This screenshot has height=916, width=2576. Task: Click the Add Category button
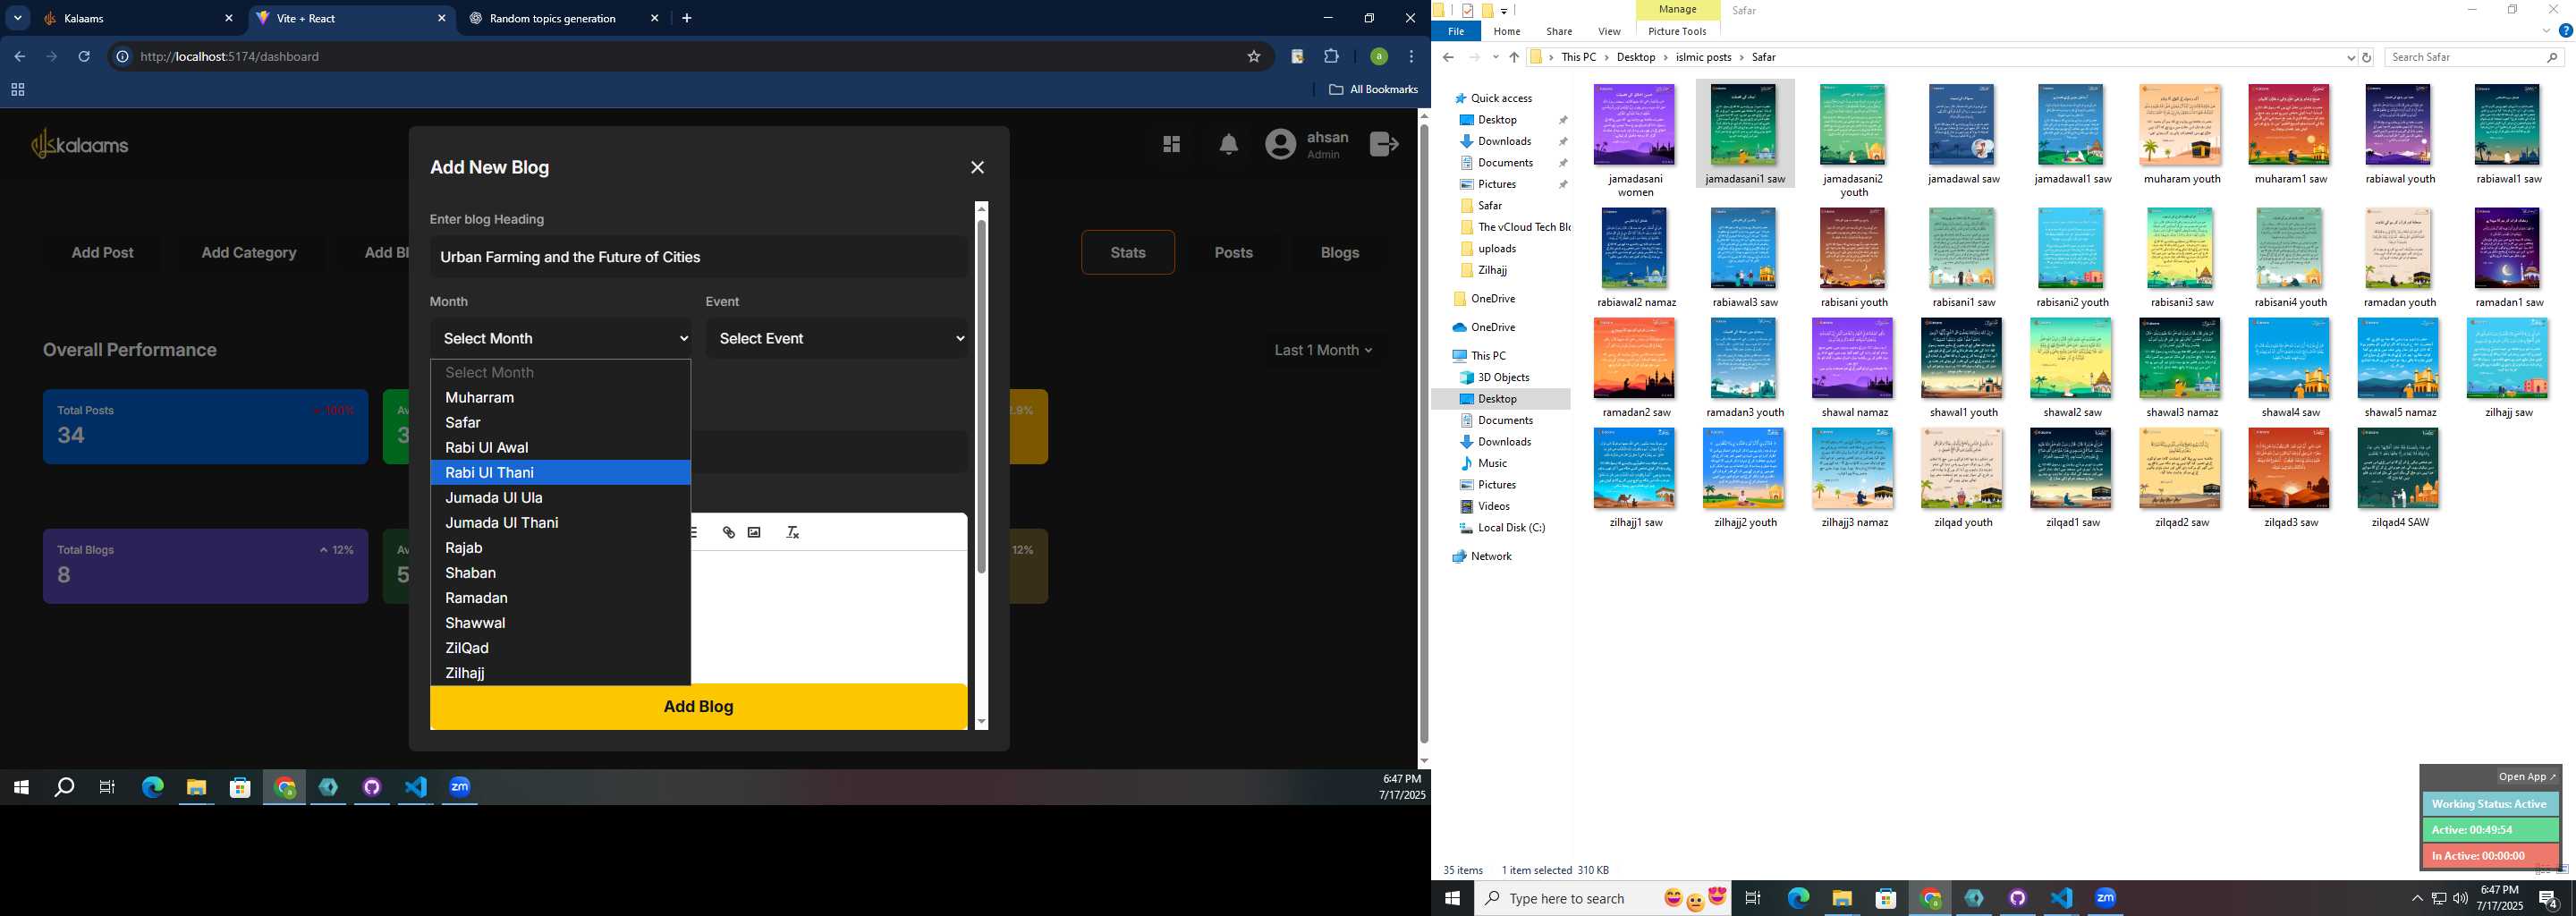coord(248,253)
